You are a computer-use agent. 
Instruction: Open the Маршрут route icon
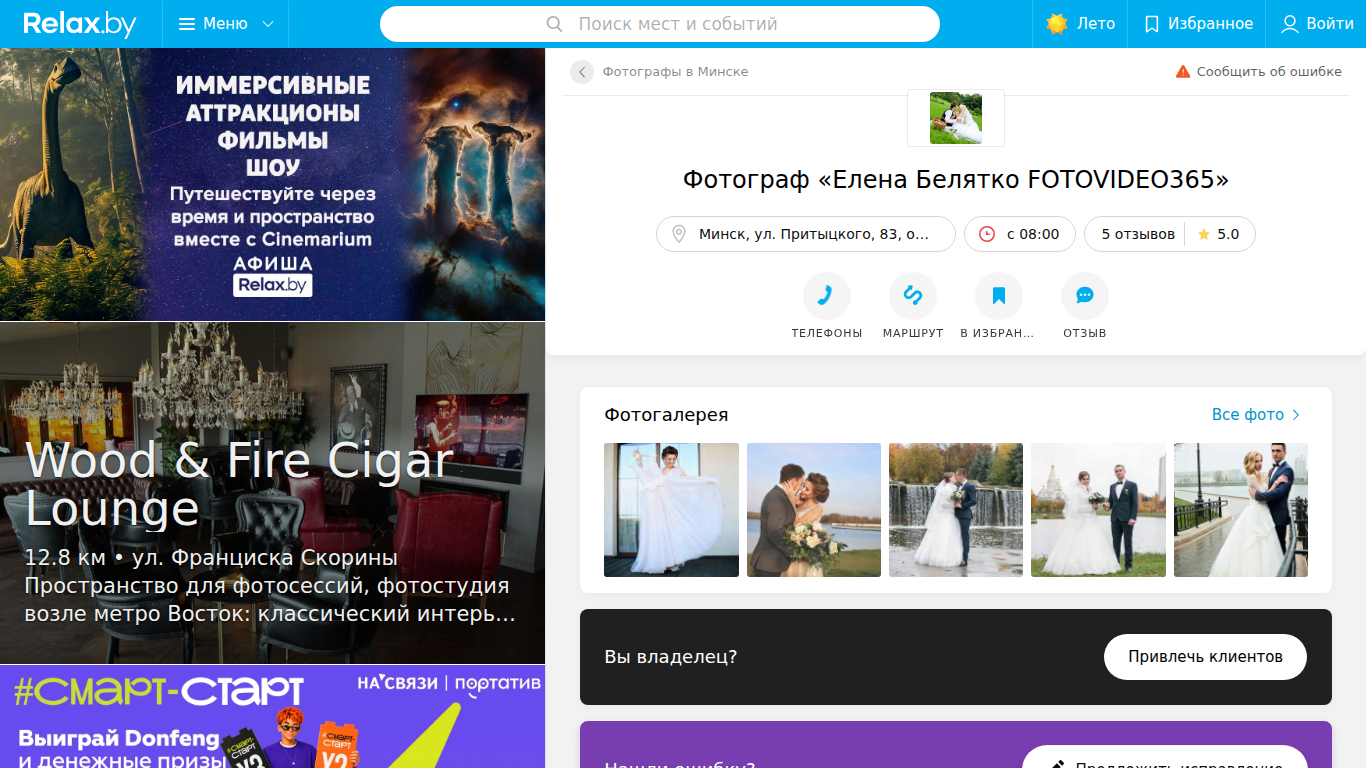coord(912,296)
